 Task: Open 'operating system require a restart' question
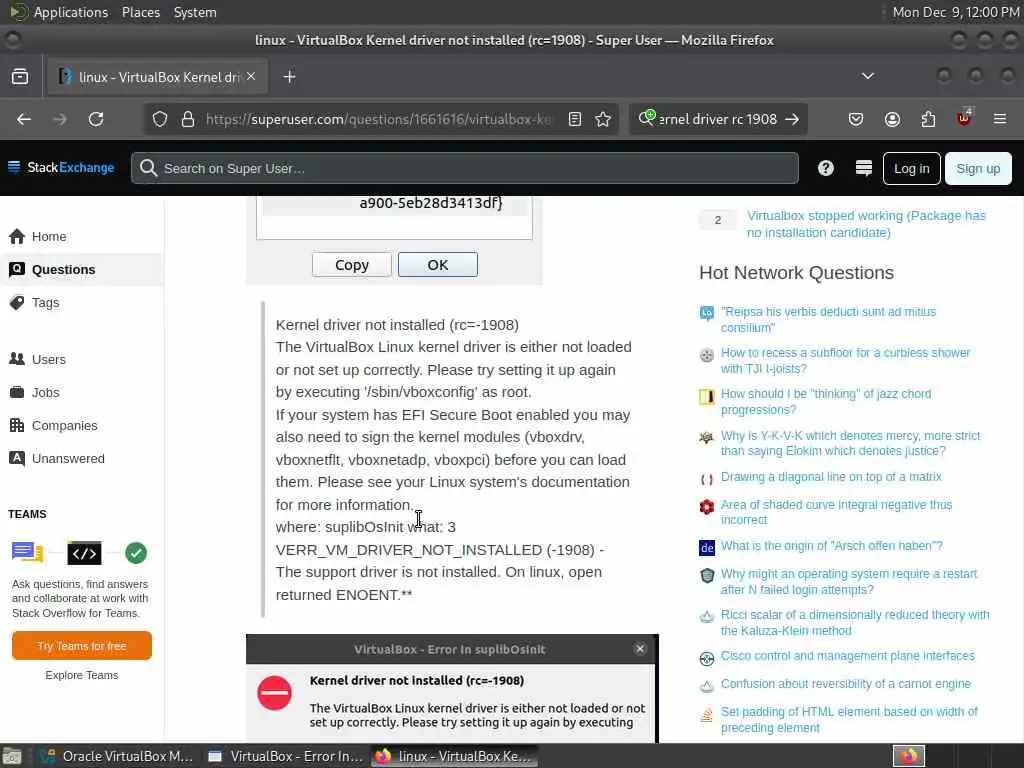tap(849, 581)
